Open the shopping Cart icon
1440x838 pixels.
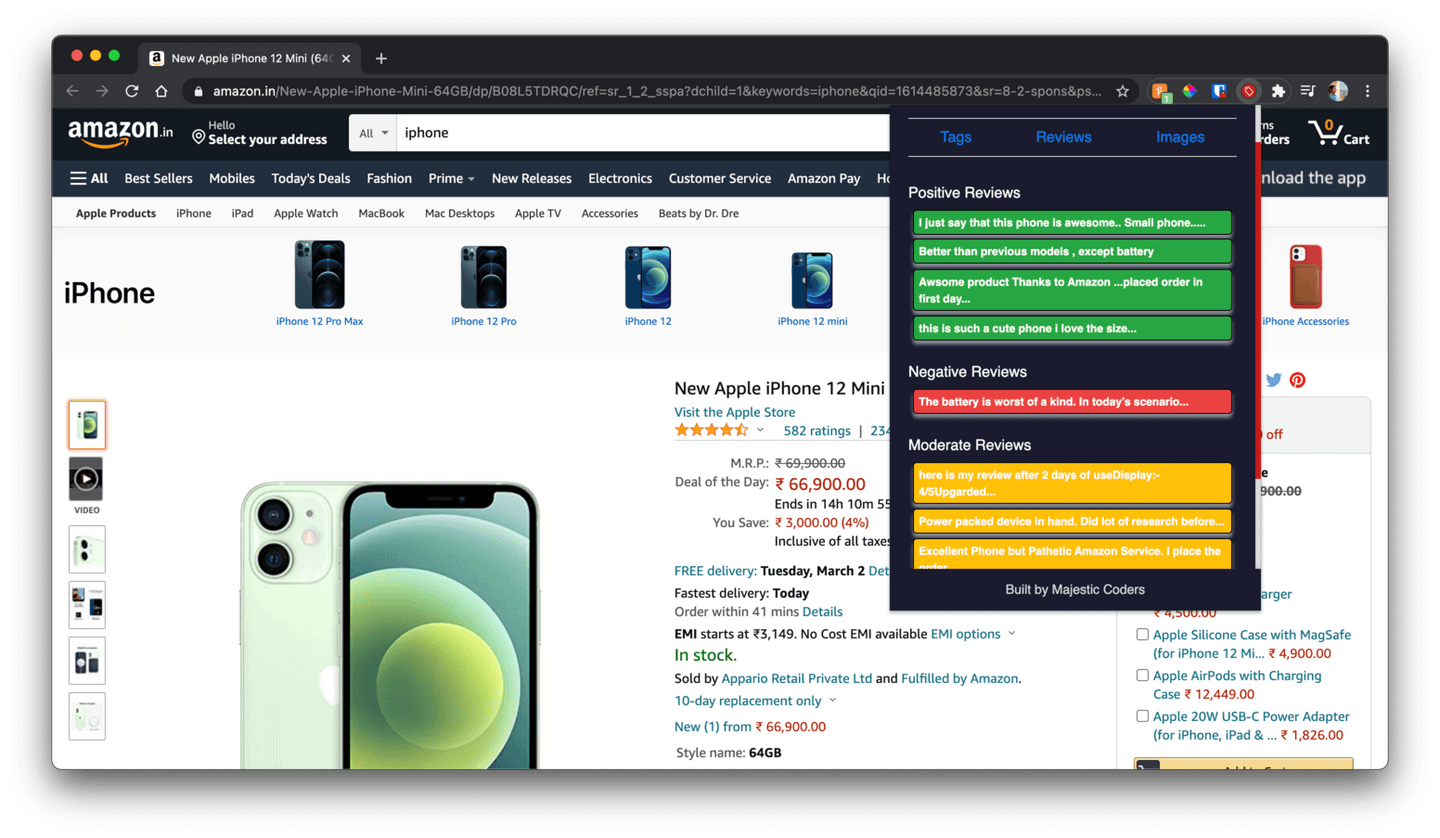point(1338,132)
